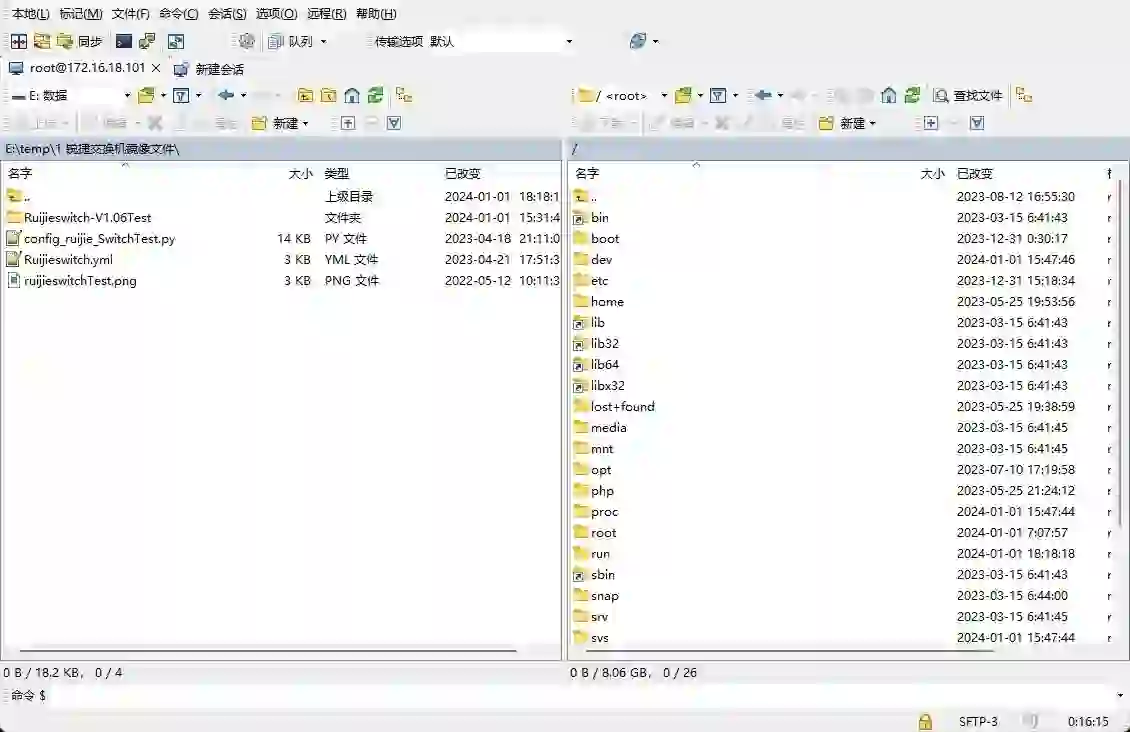The height and width of the screenshot is (732, 1130).
Task: Select the etc folder in remote panel
Action: tap(599, 280)
